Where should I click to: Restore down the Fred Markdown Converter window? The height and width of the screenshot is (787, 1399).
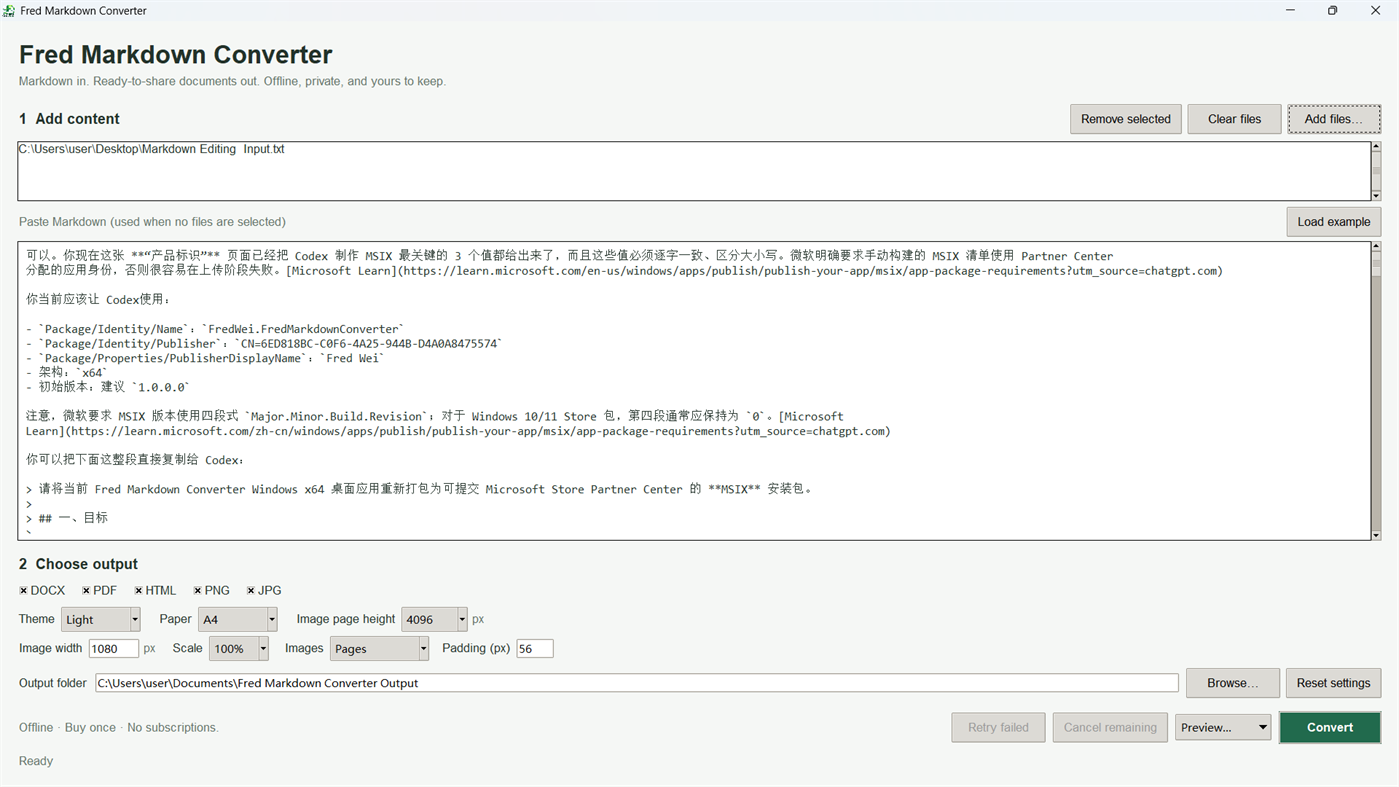(1333, 11)
